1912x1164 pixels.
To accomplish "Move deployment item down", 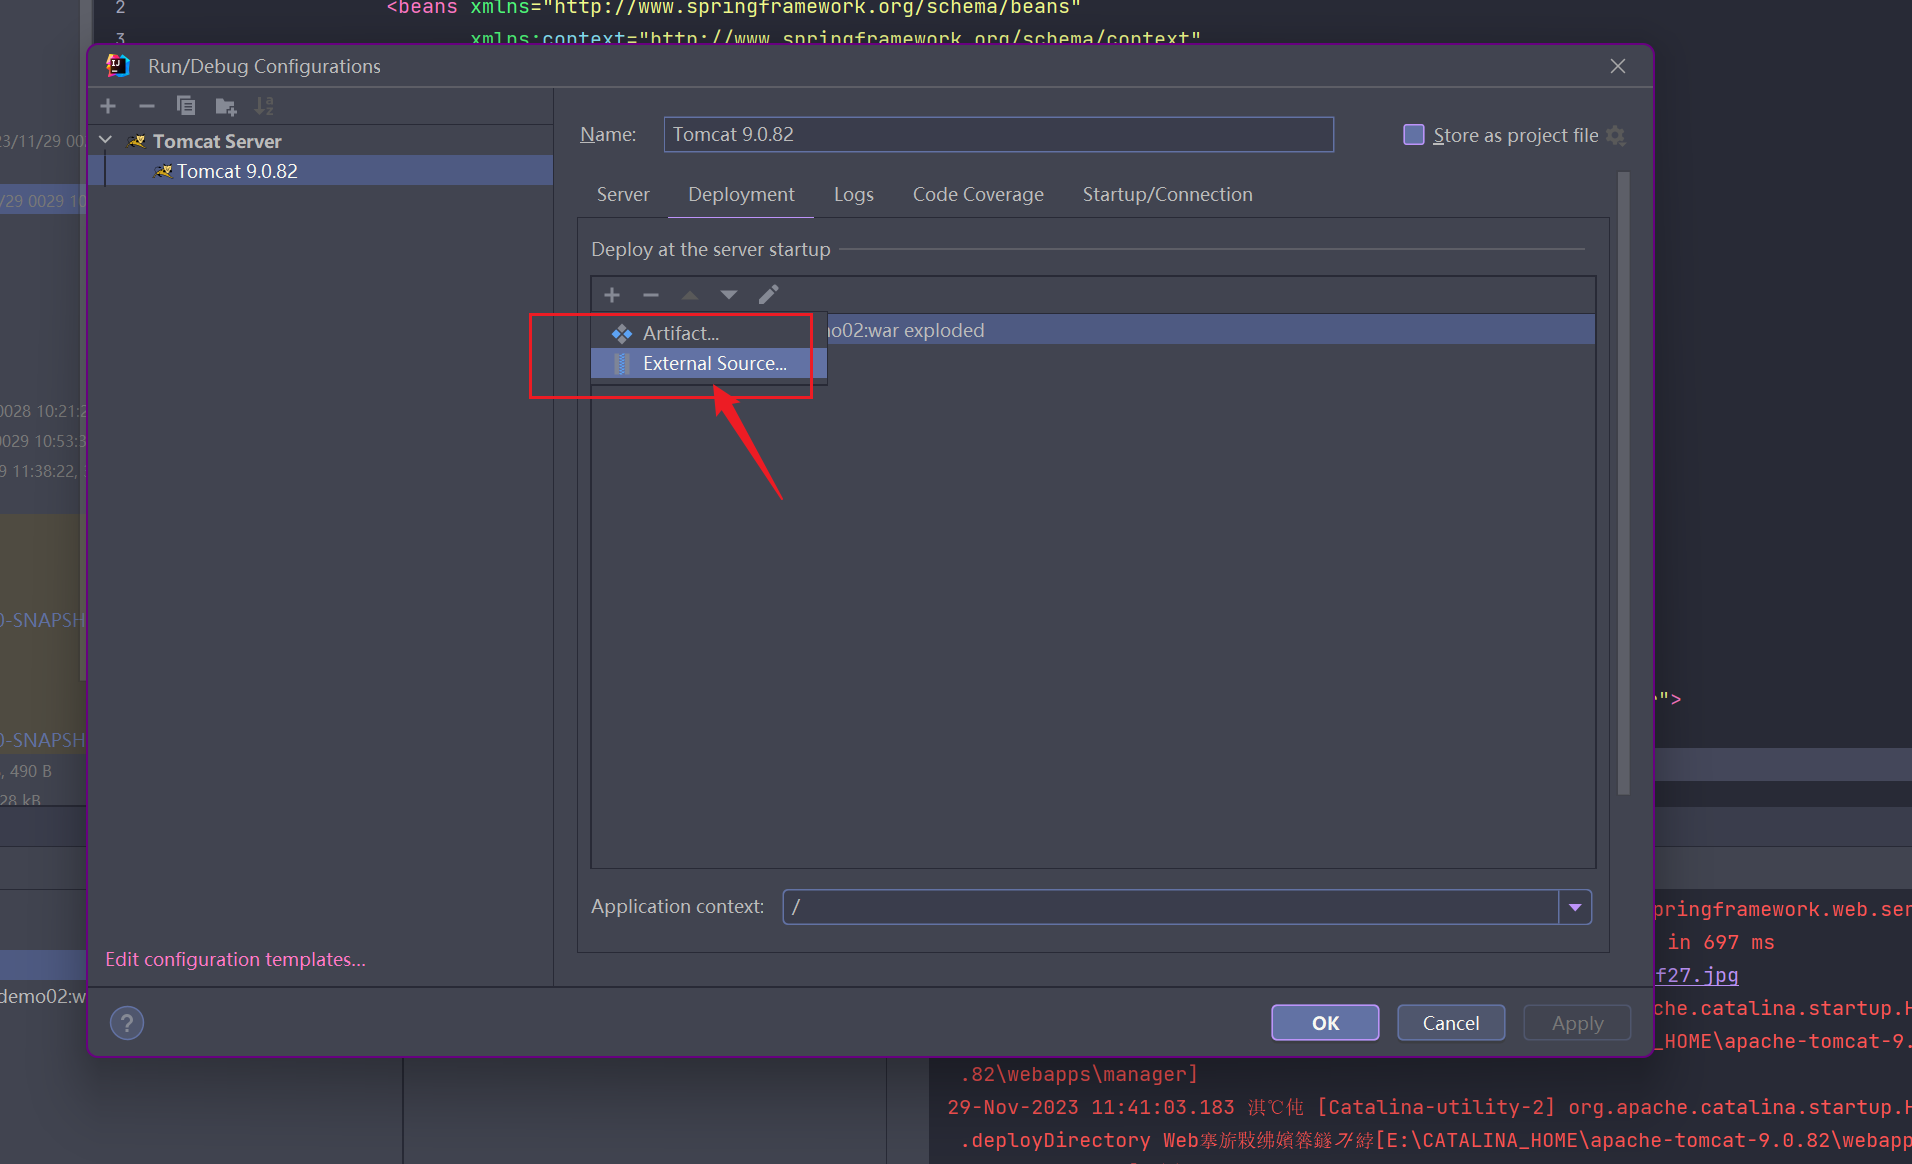I will [729, 295].
